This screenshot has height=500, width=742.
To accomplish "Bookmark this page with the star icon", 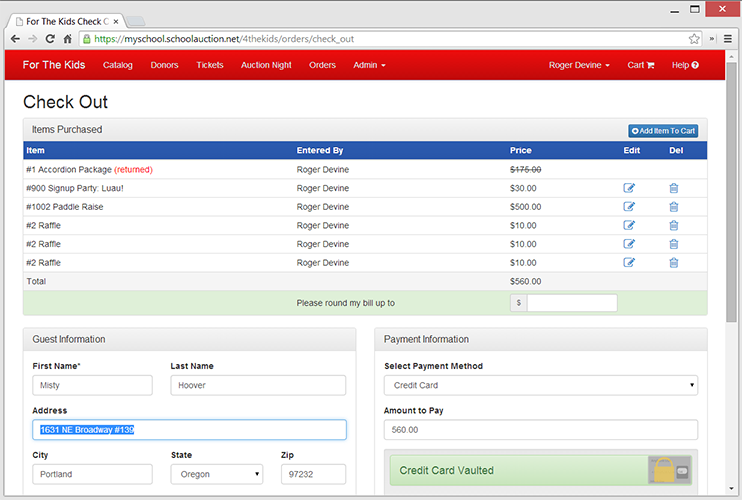I will (694, 39).
